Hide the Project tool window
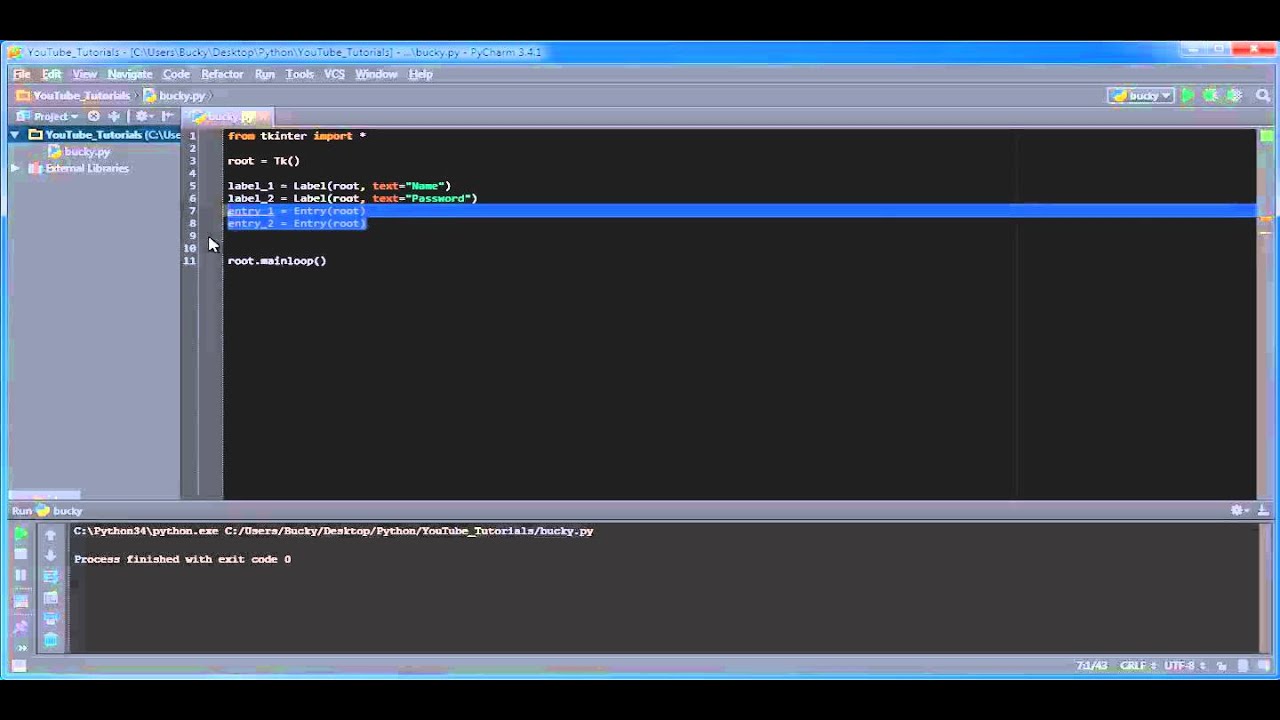Image resolution: width=1280 pixels, height=720 pixels. pyautogui.click(x=167, y=116)
